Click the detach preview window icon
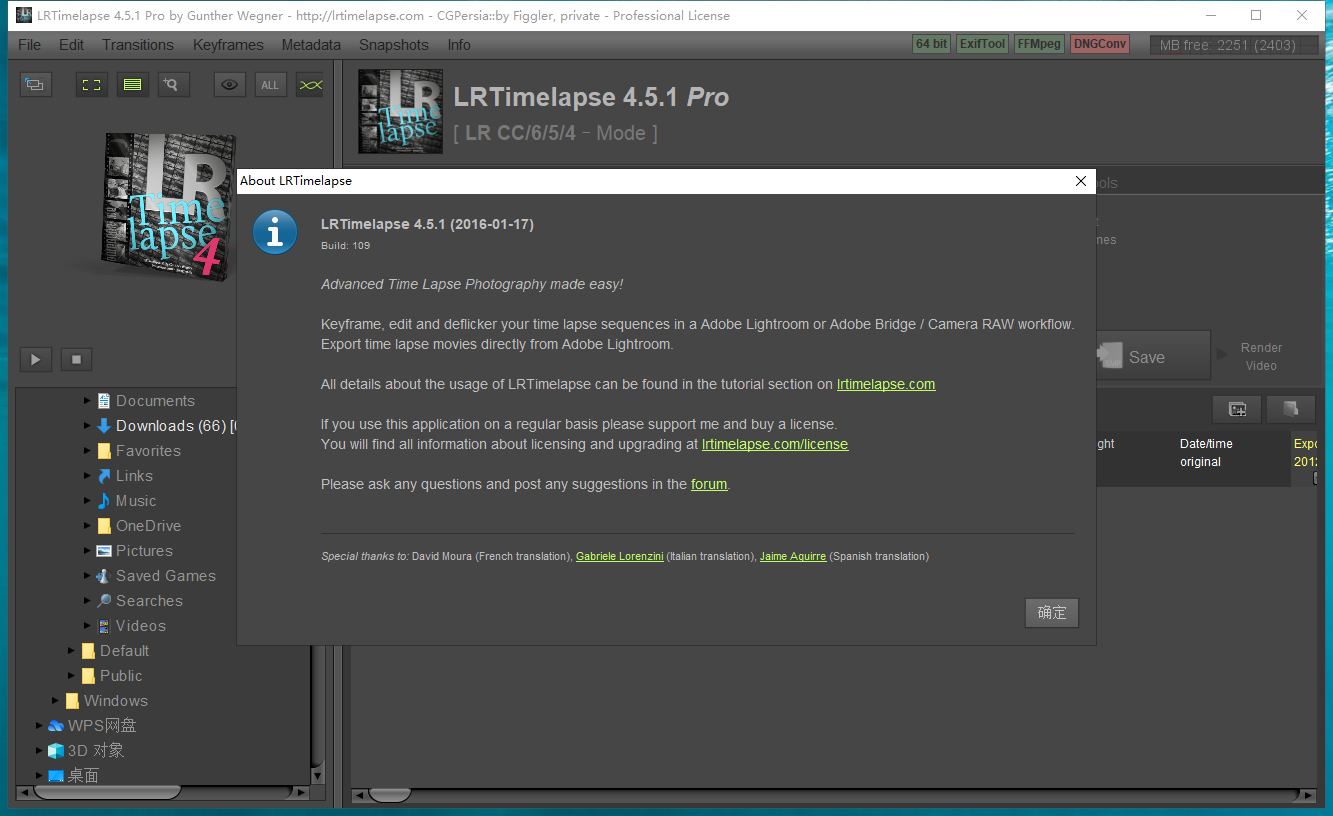 coord(35,85)
